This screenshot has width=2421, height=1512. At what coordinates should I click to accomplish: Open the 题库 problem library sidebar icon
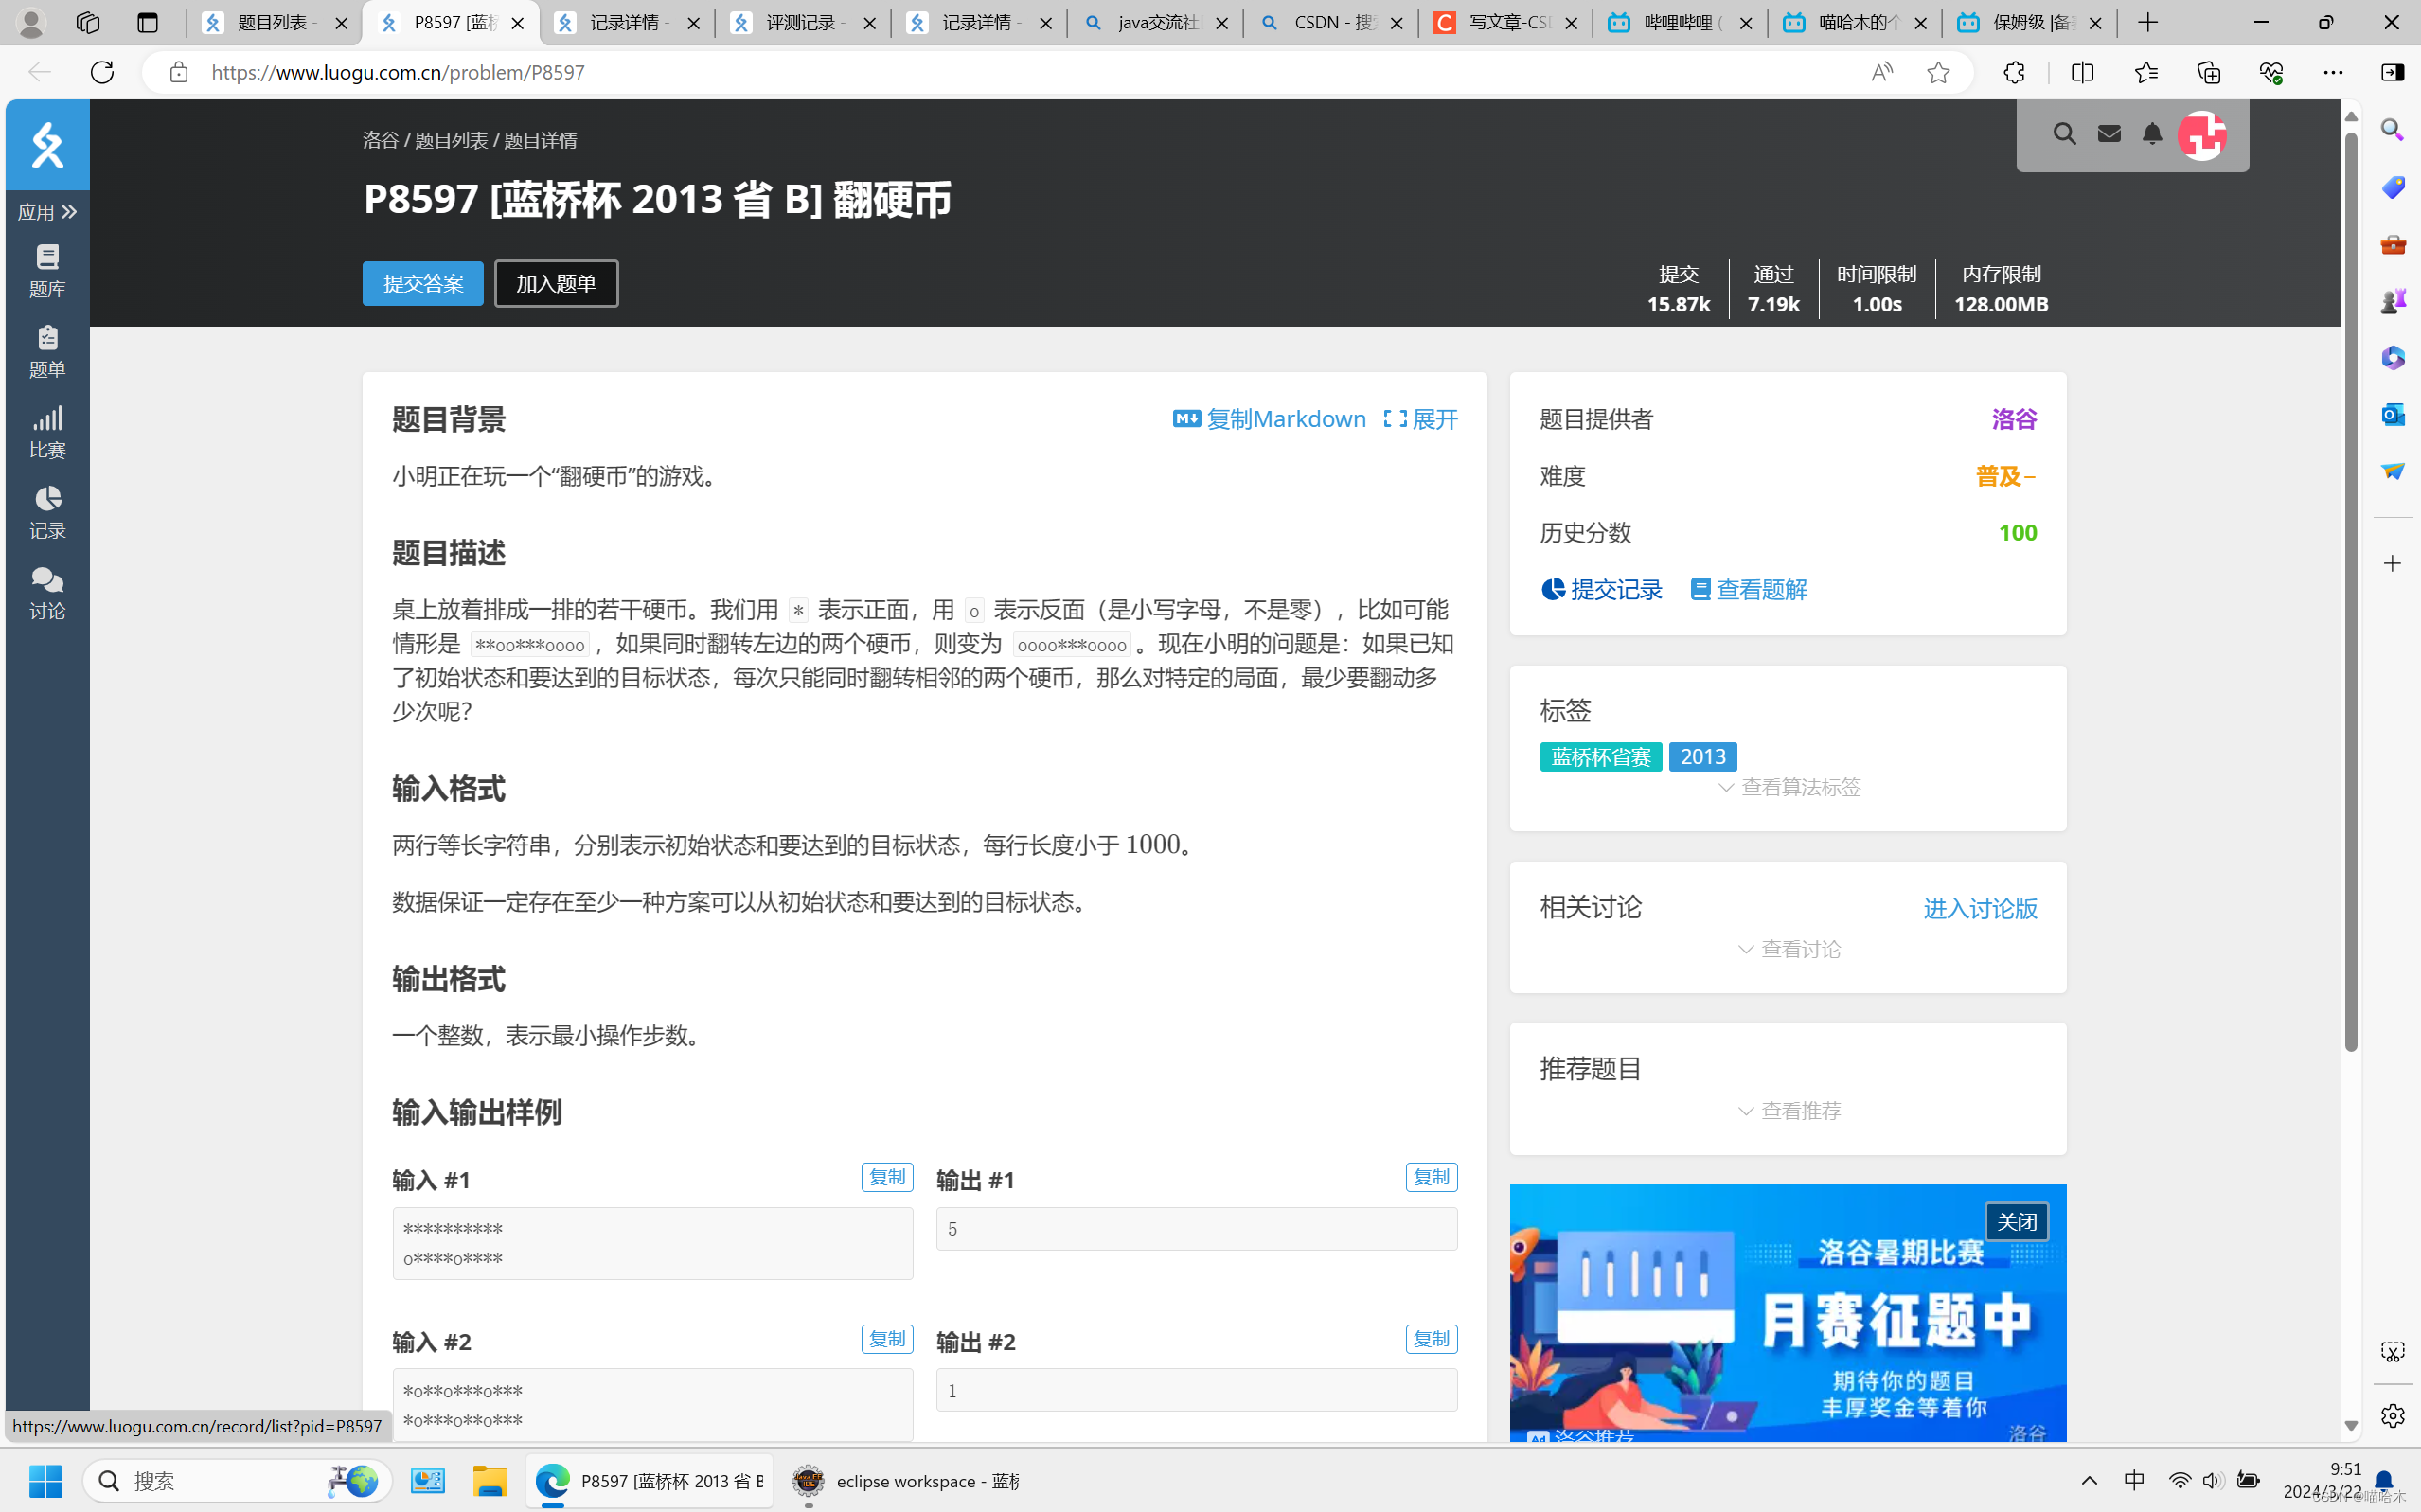click(x=47, y=270)
